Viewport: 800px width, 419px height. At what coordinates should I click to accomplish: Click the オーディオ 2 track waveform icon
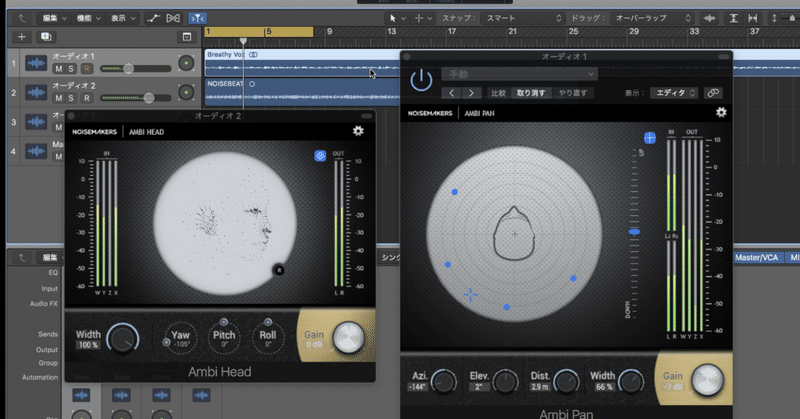coord(36,92)
